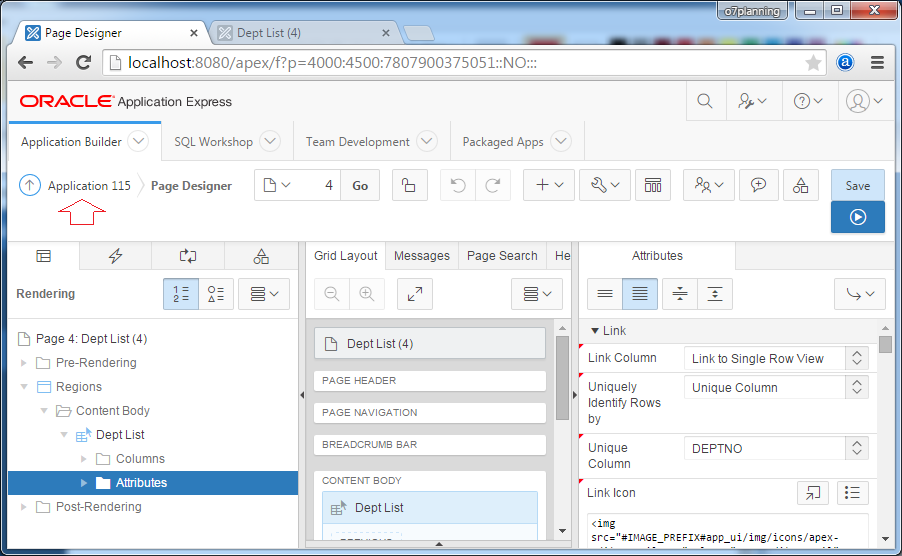Click the redo icon
The image size is (902, 556).
tap(493, 185)
